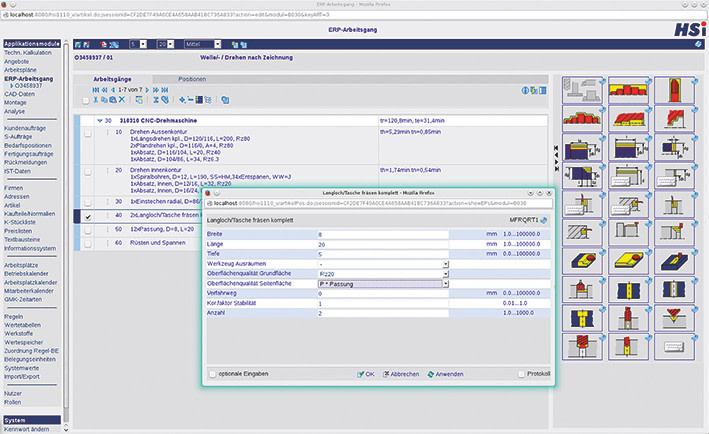The image size is (709, 434).
Task: Uncheck the box for row 40 Langloch/Tasche fräsen
Action: 88,217
